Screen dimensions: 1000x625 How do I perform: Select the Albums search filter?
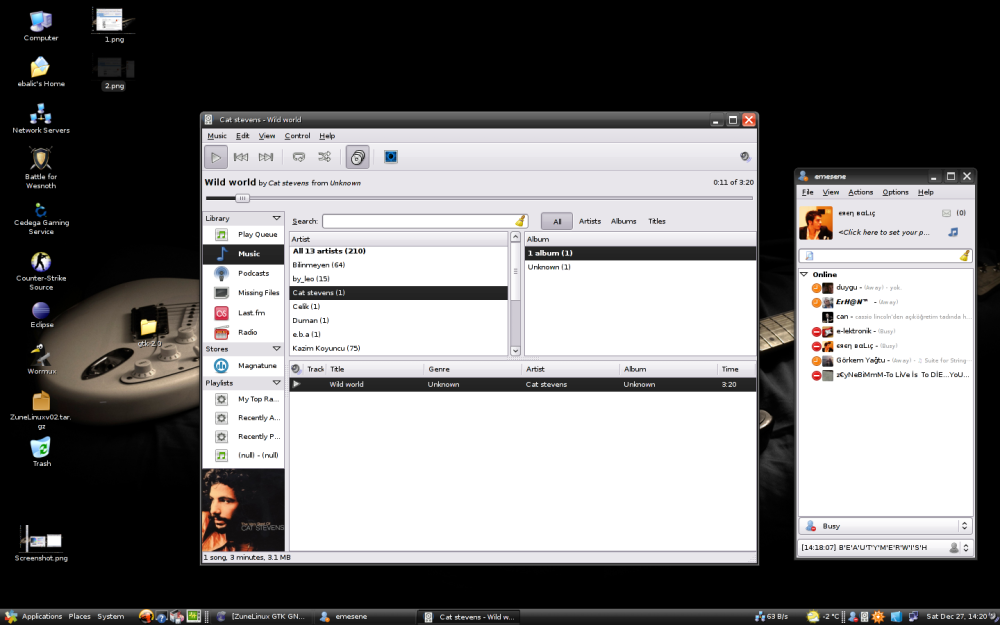click(624, 221)
